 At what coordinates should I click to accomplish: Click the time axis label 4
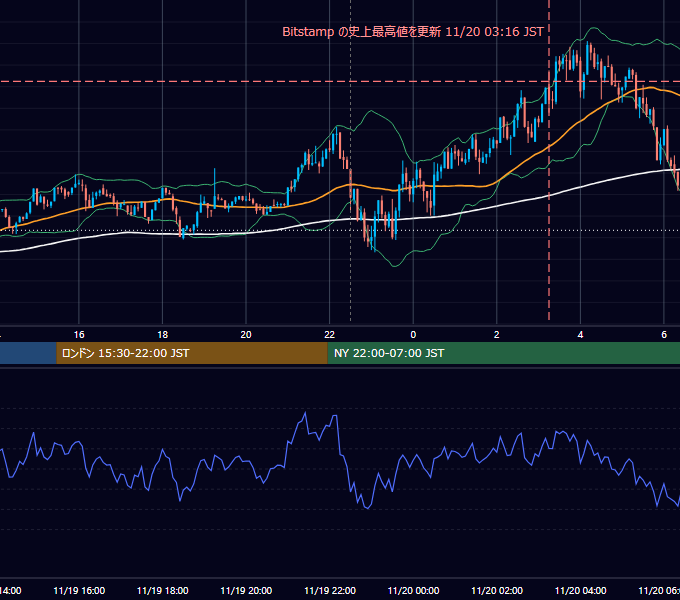[x=580, y=335]
